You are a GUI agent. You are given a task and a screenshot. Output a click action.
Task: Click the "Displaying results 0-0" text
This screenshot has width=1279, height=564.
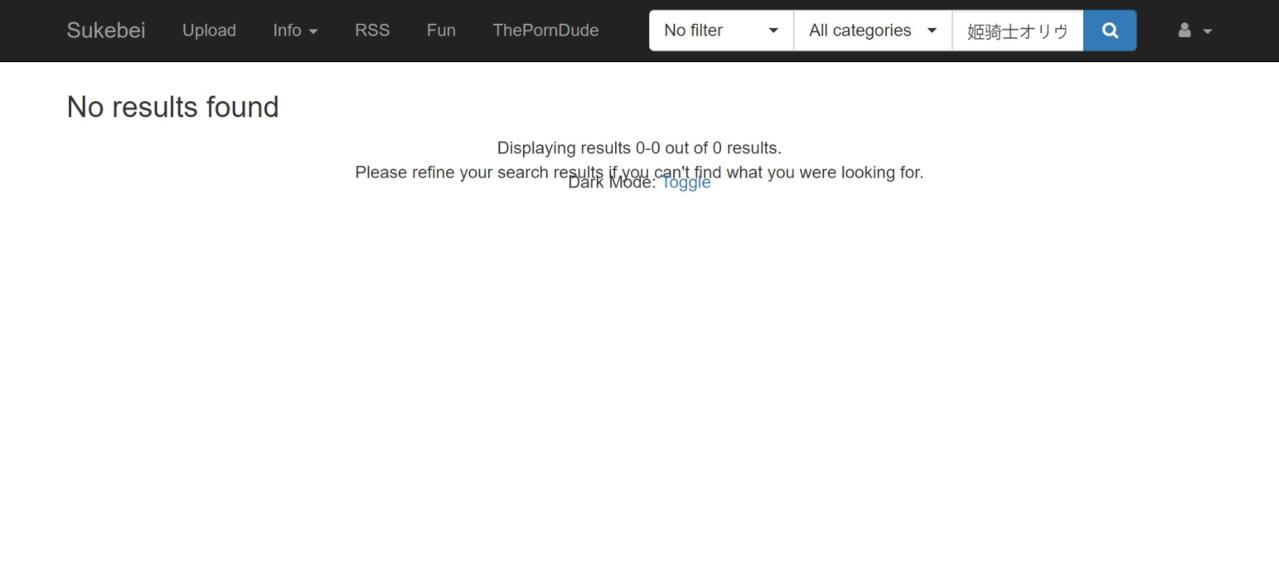639,148
